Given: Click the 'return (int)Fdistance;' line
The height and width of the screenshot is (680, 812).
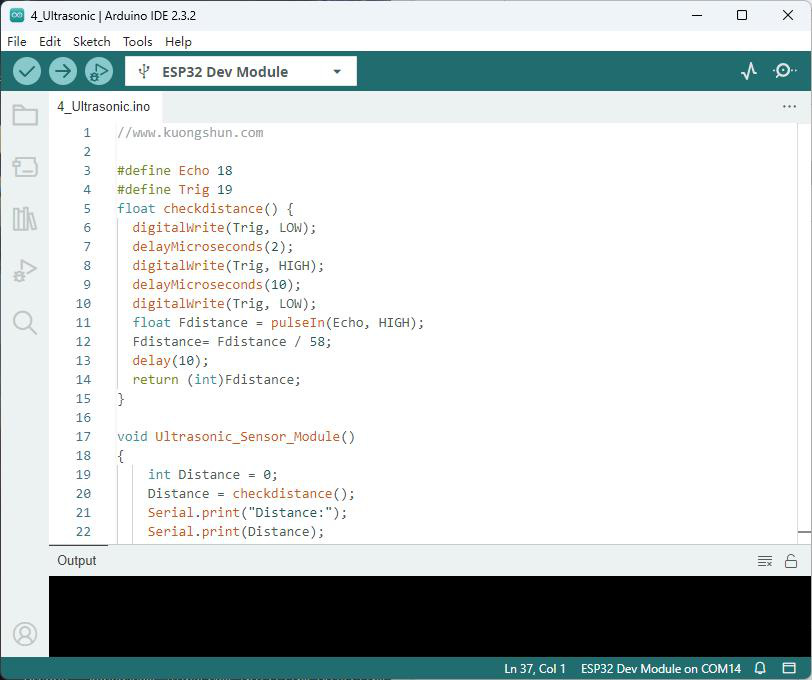Looking at the screenshot, I should pyautogui.click(x=216, y=380).
